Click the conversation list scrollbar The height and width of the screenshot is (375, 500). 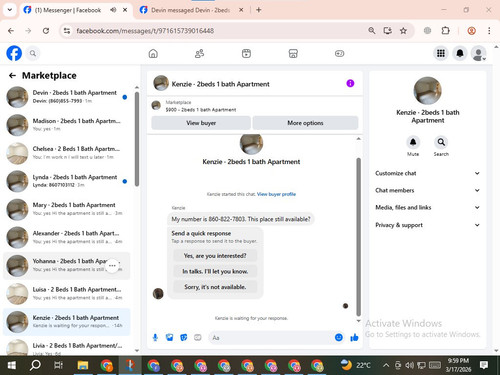click(x=137, y=139)
